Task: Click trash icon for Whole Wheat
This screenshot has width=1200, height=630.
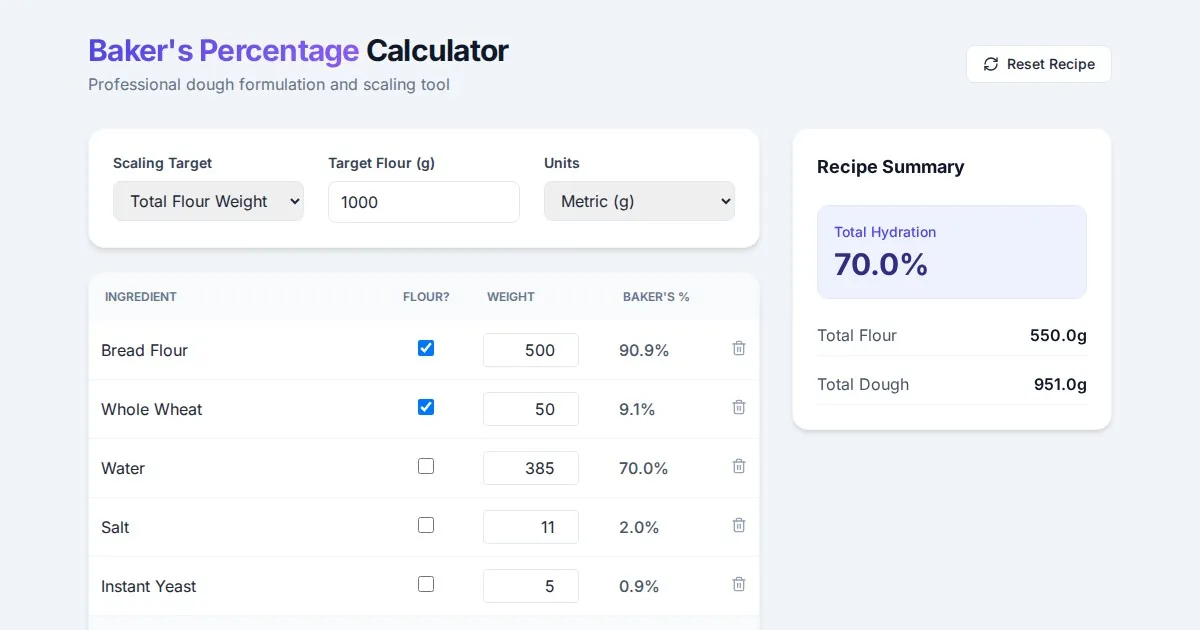Action: pos(739,408)
